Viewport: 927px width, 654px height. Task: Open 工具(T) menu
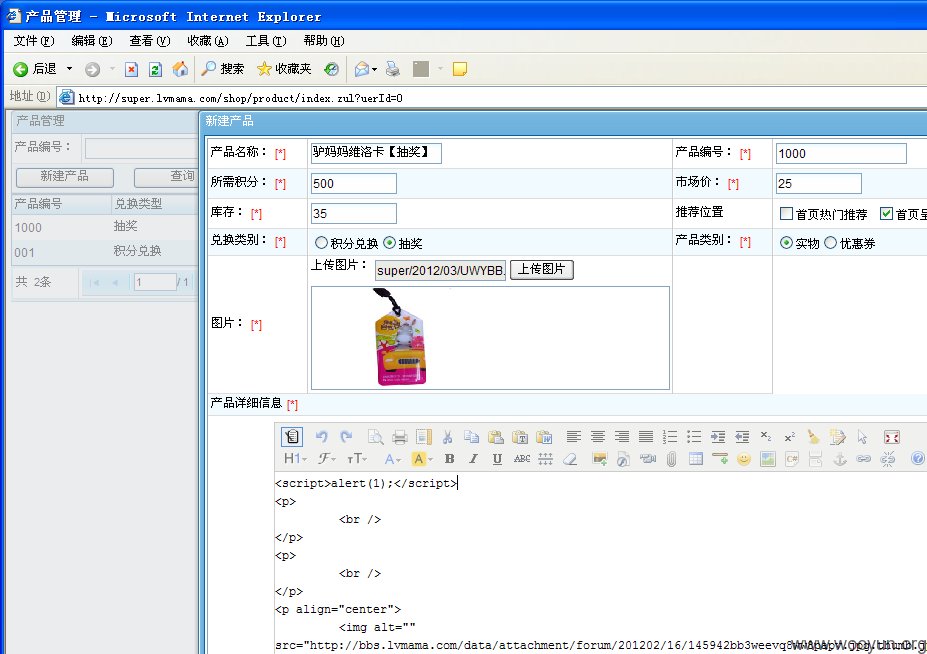(266, 41)
